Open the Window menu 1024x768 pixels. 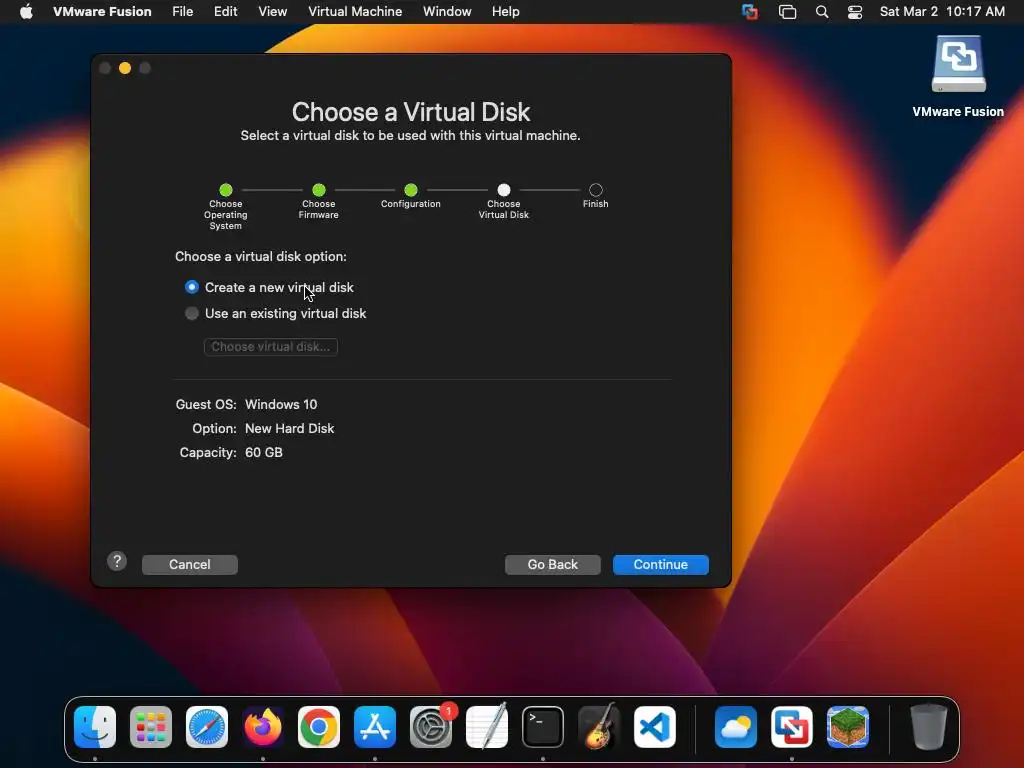coord(447,12)
